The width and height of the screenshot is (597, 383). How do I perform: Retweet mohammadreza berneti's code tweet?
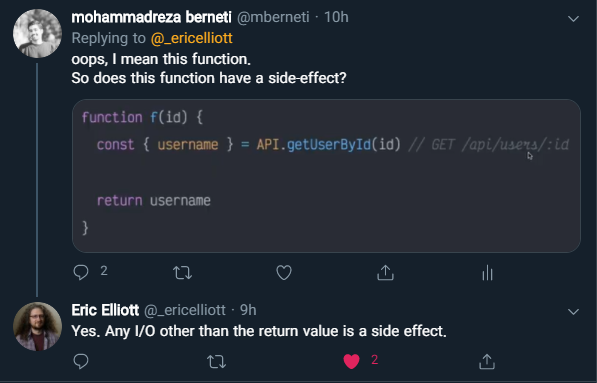pos(182,273)
